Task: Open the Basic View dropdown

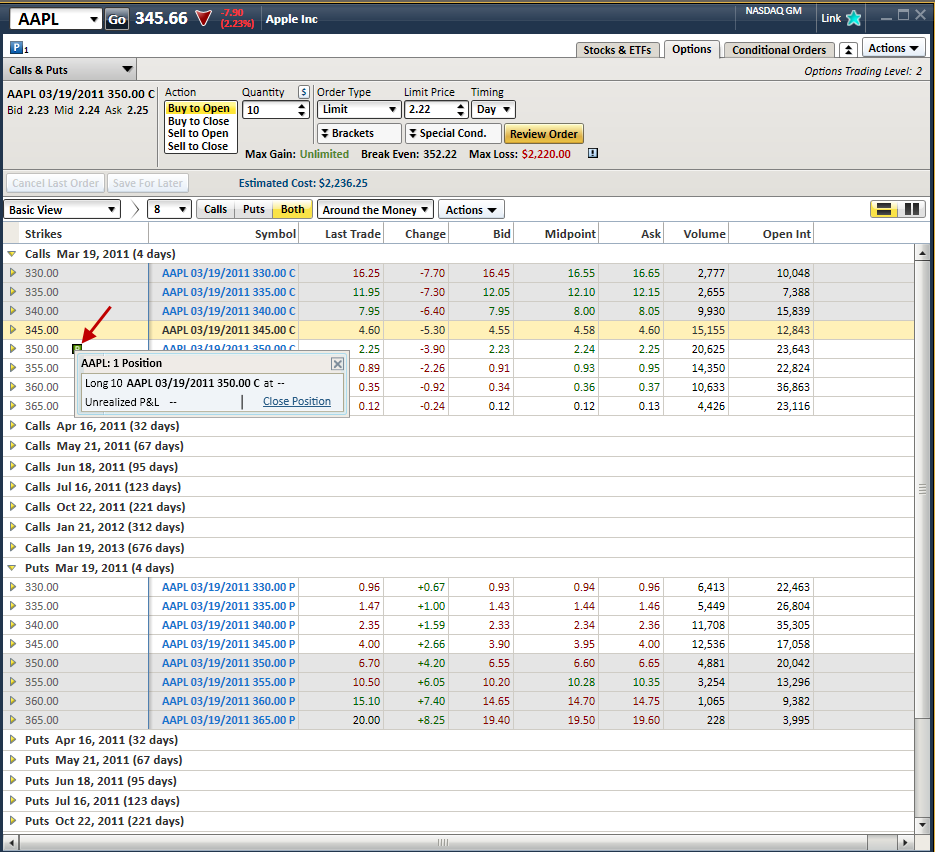Action: [x=62, y=210]
